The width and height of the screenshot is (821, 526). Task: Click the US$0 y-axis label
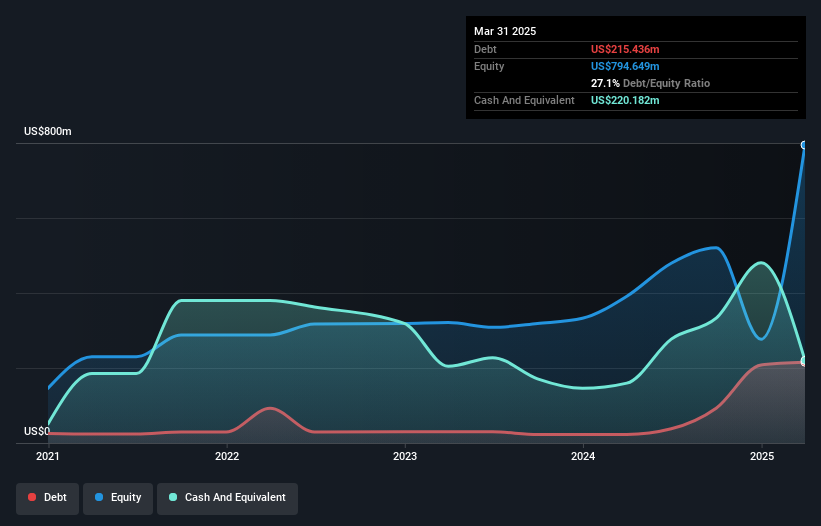(37, 431)
